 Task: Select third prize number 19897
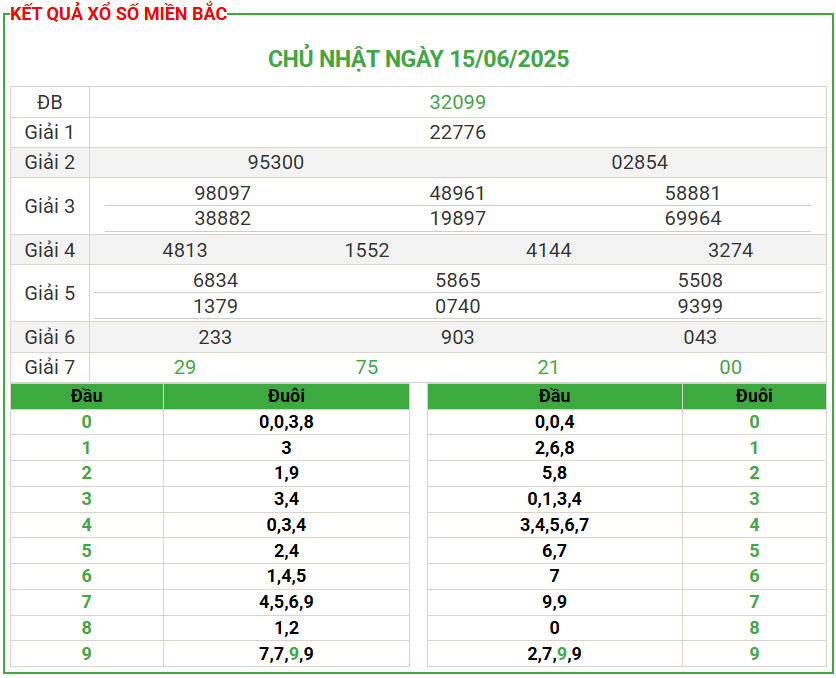click(x=457, y=218)
